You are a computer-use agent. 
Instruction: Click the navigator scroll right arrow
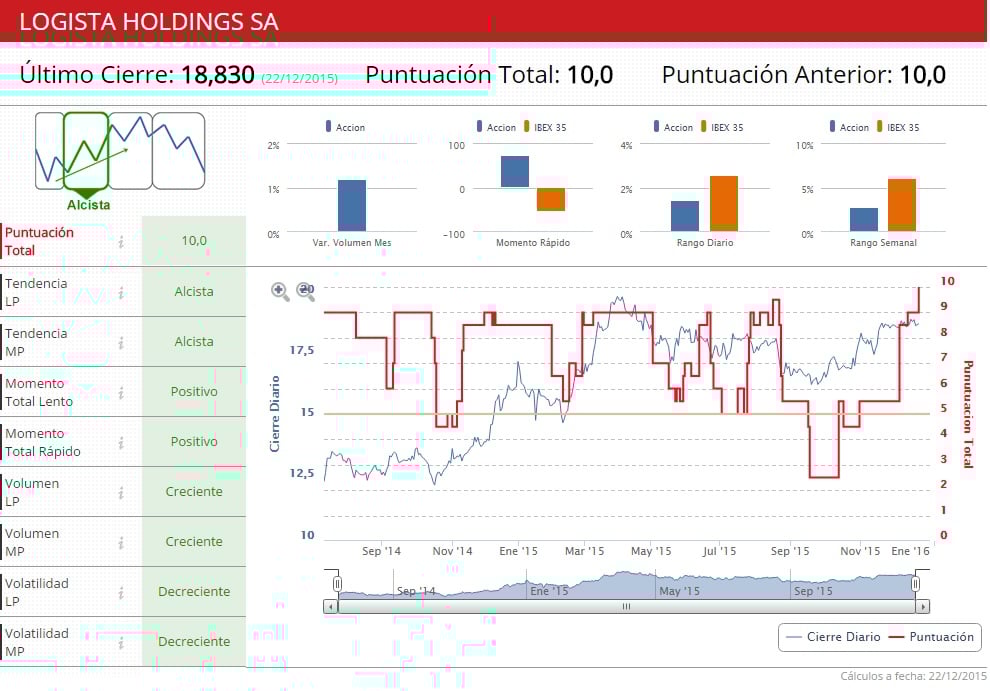point(922,606)
